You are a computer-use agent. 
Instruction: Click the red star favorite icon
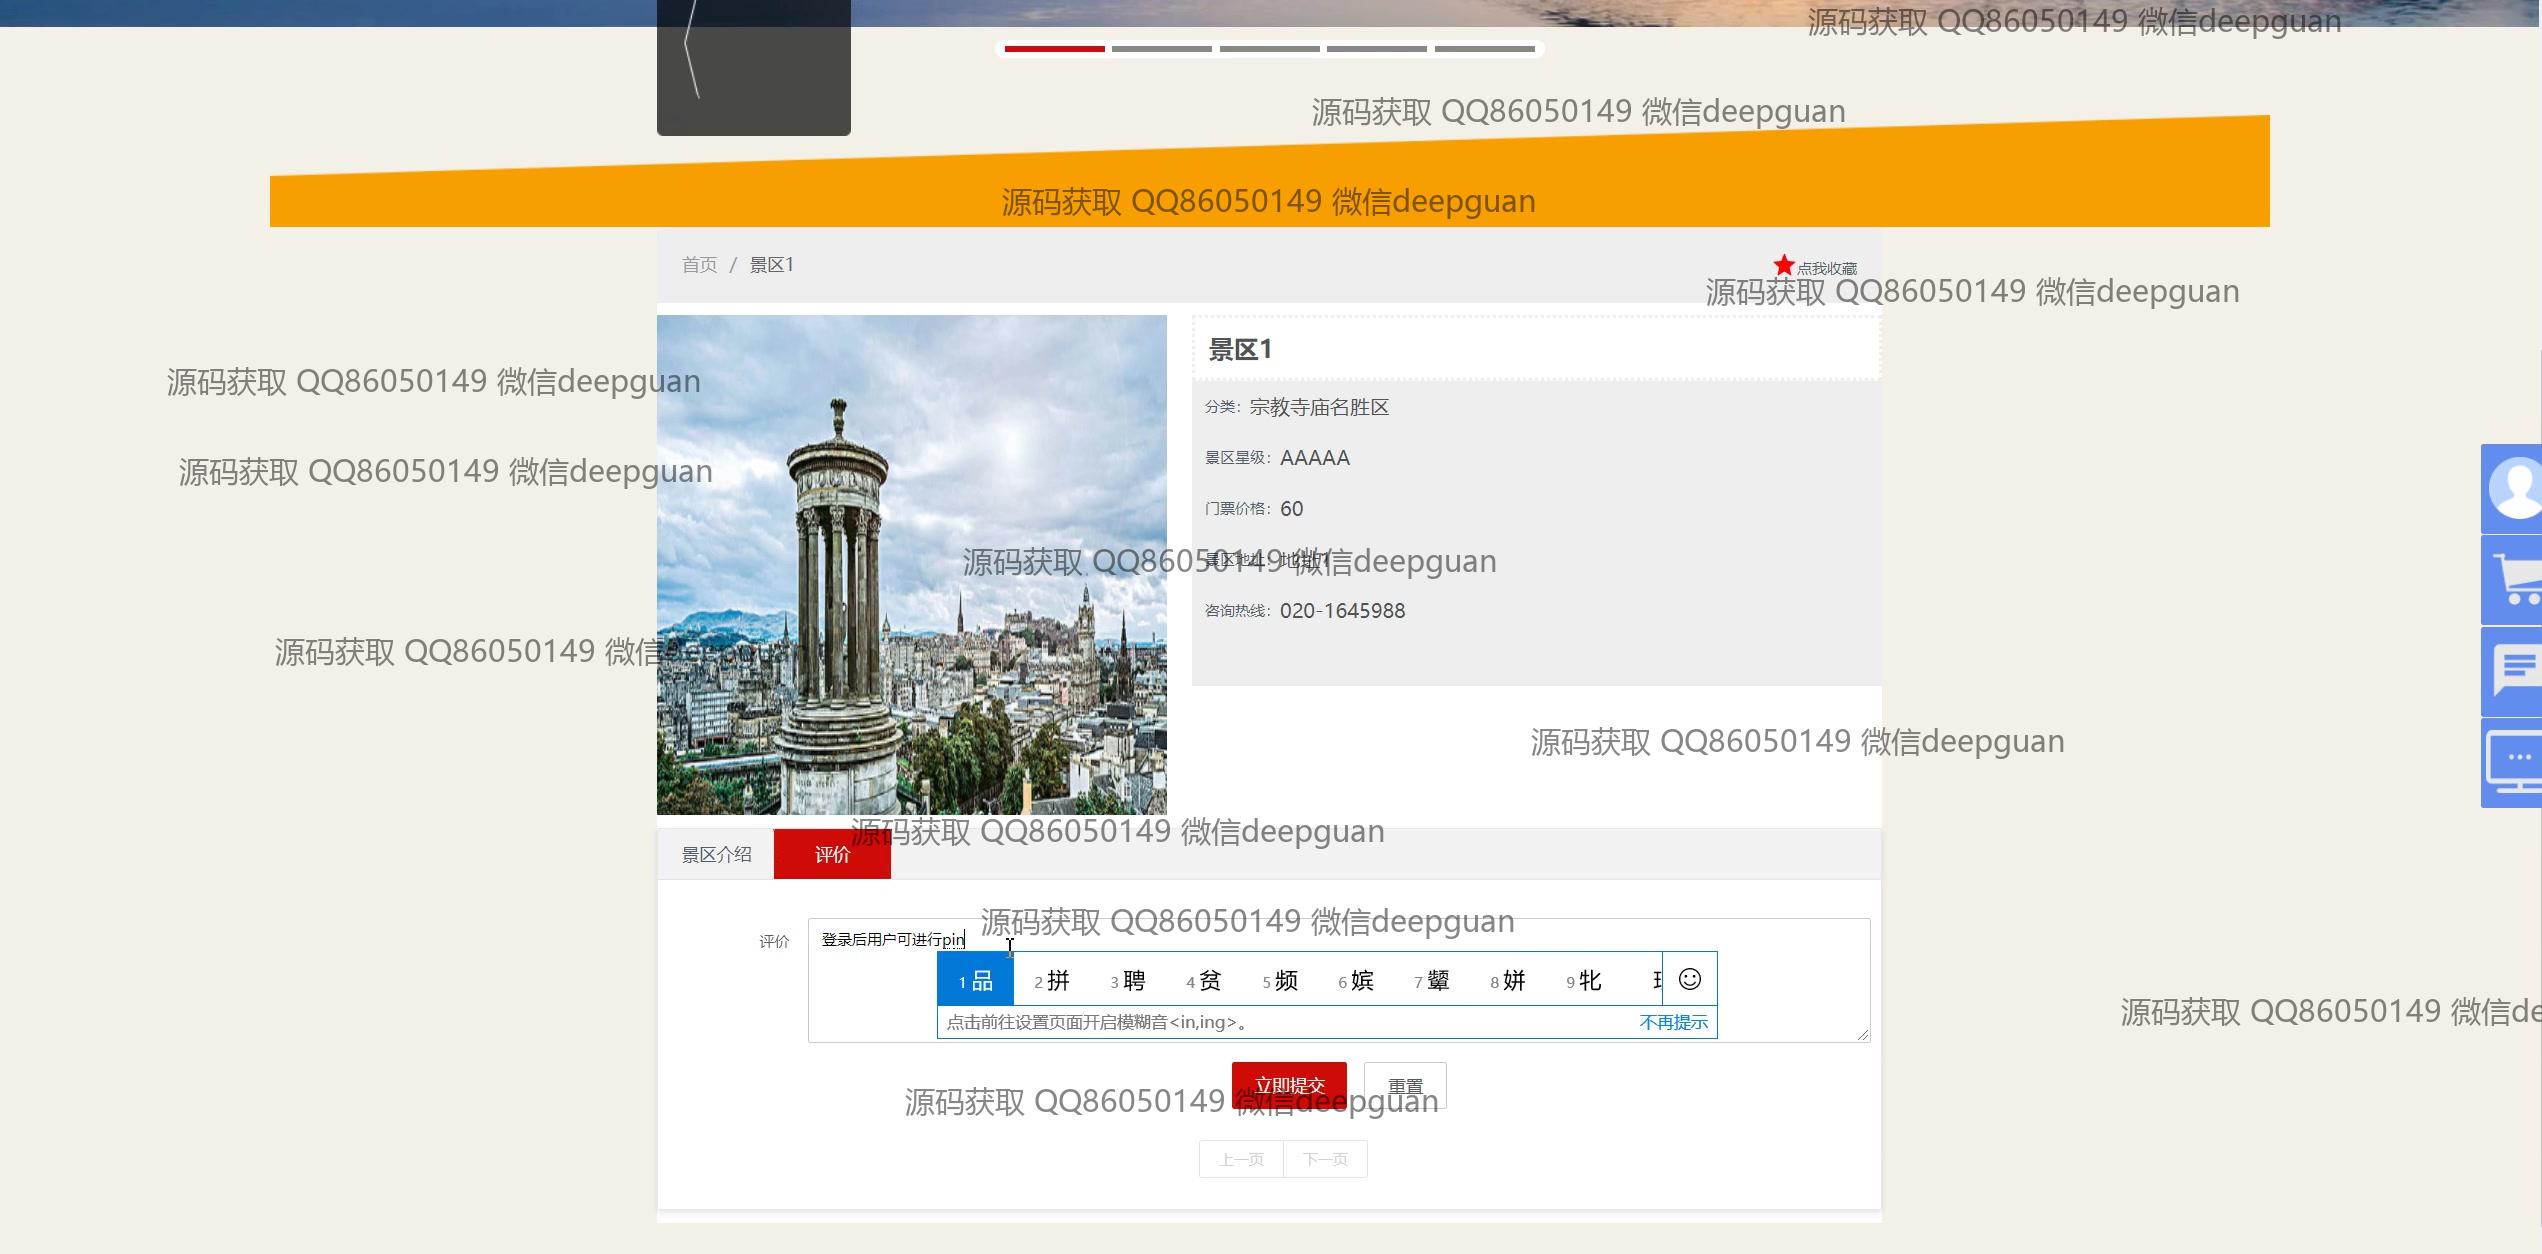tap(1783, 265)
